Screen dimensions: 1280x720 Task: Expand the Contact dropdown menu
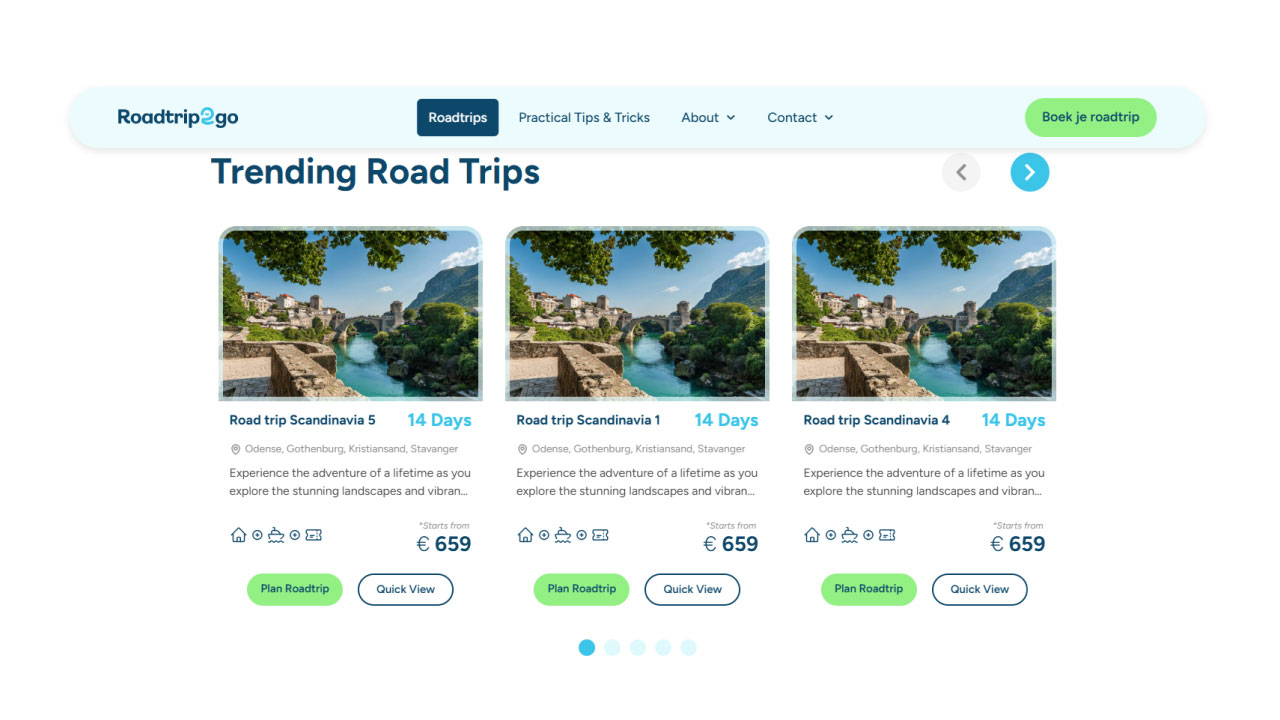pyautogui.click(x=800, y=117)
